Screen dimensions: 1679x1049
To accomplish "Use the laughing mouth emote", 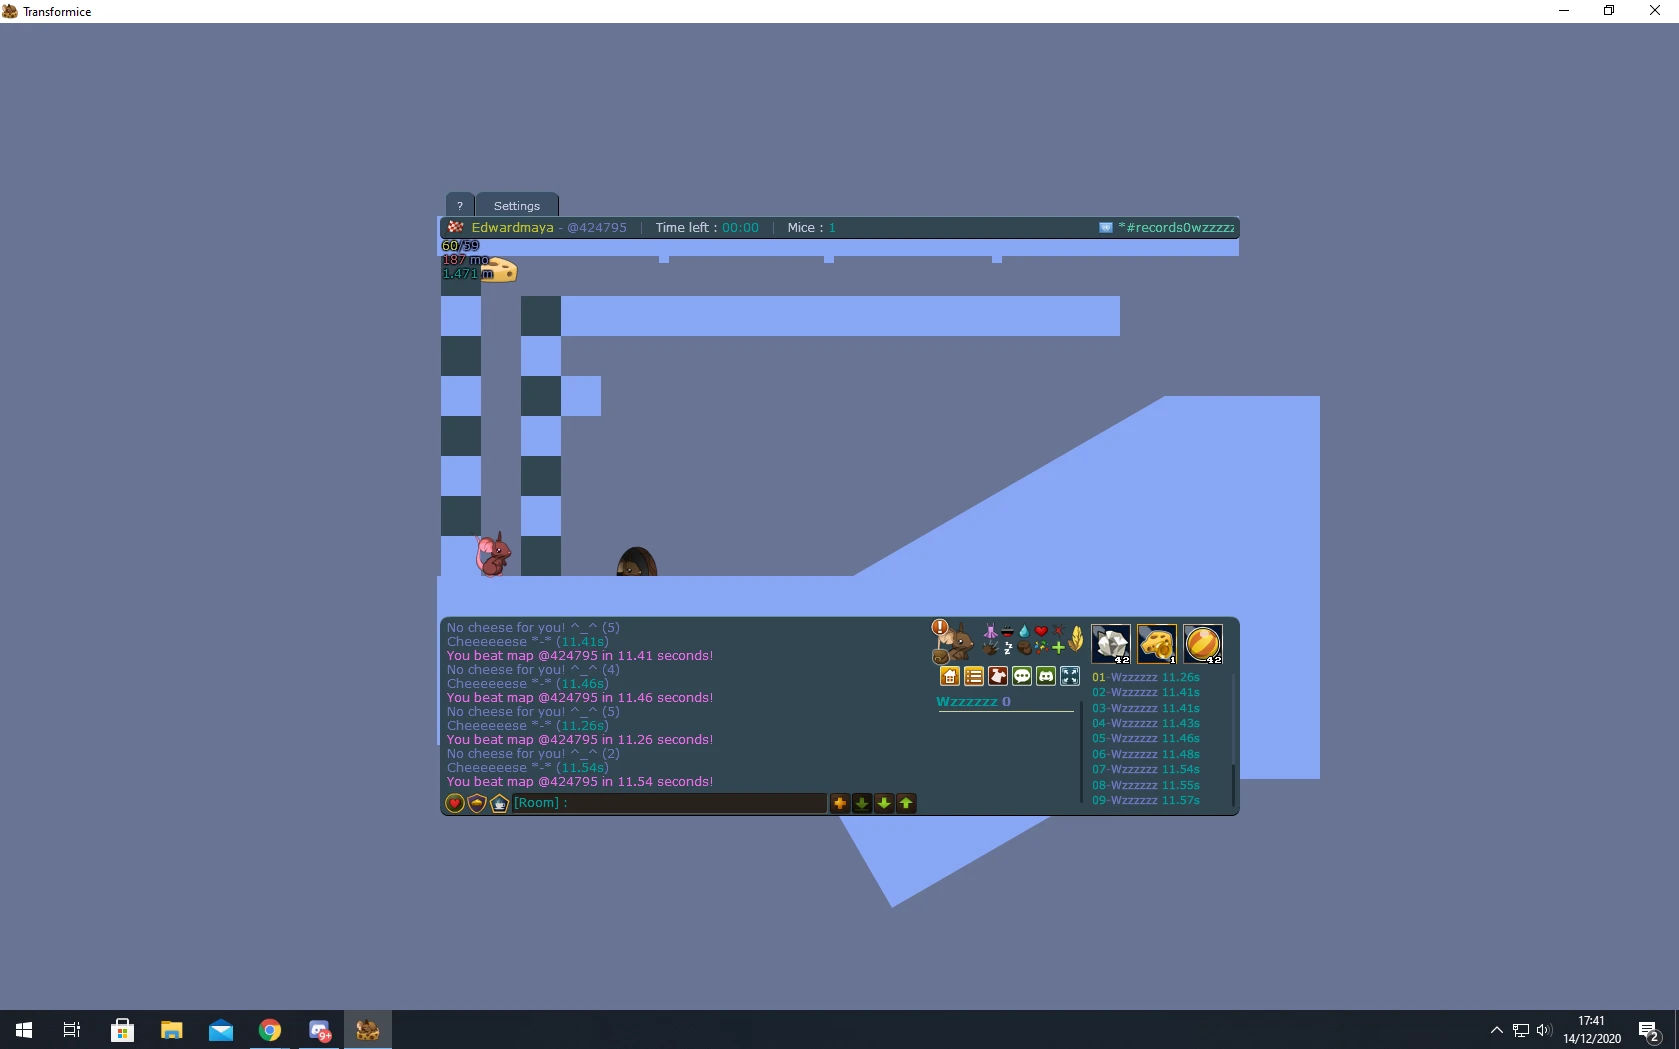I will click(x=1007, y=631).
